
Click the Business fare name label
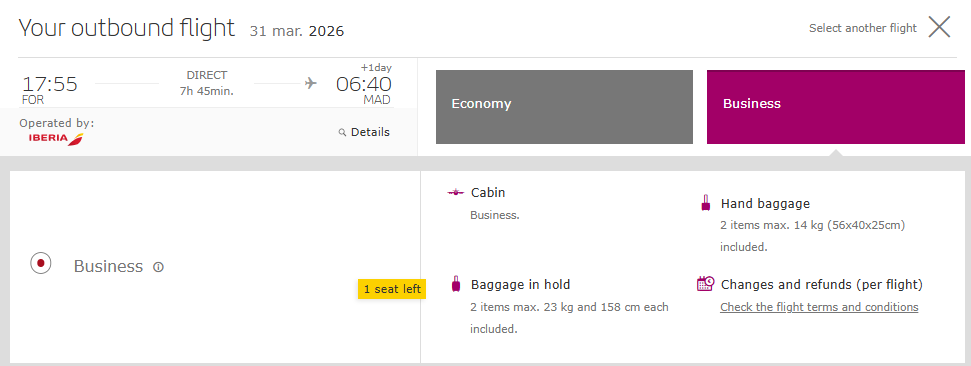tap(108, 266)
